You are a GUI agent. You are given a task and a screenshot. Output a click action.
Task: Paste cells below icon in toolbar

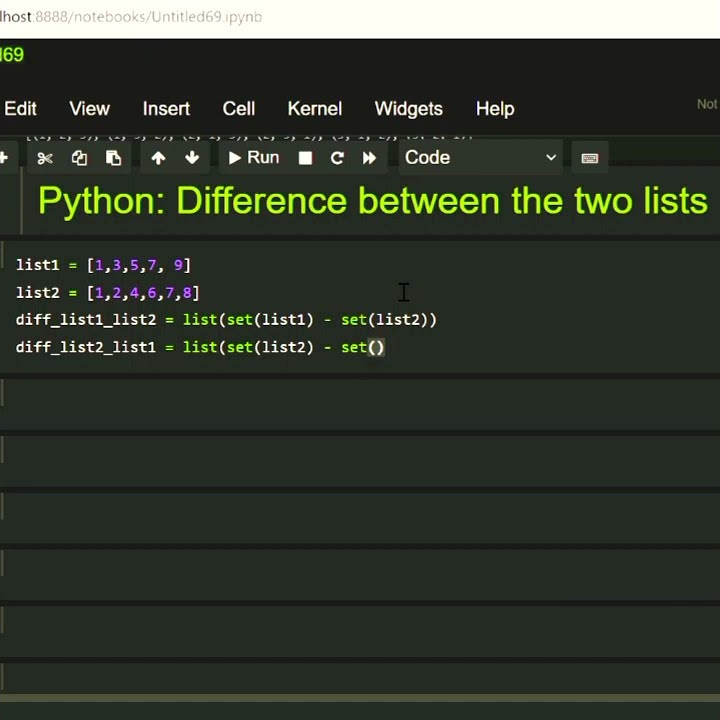tap(113, 158)
